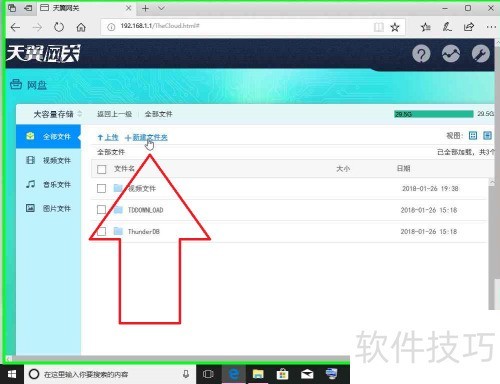Open Task View on the taskbar
This screenshot has height=384, width=500.
click(208, 374)
